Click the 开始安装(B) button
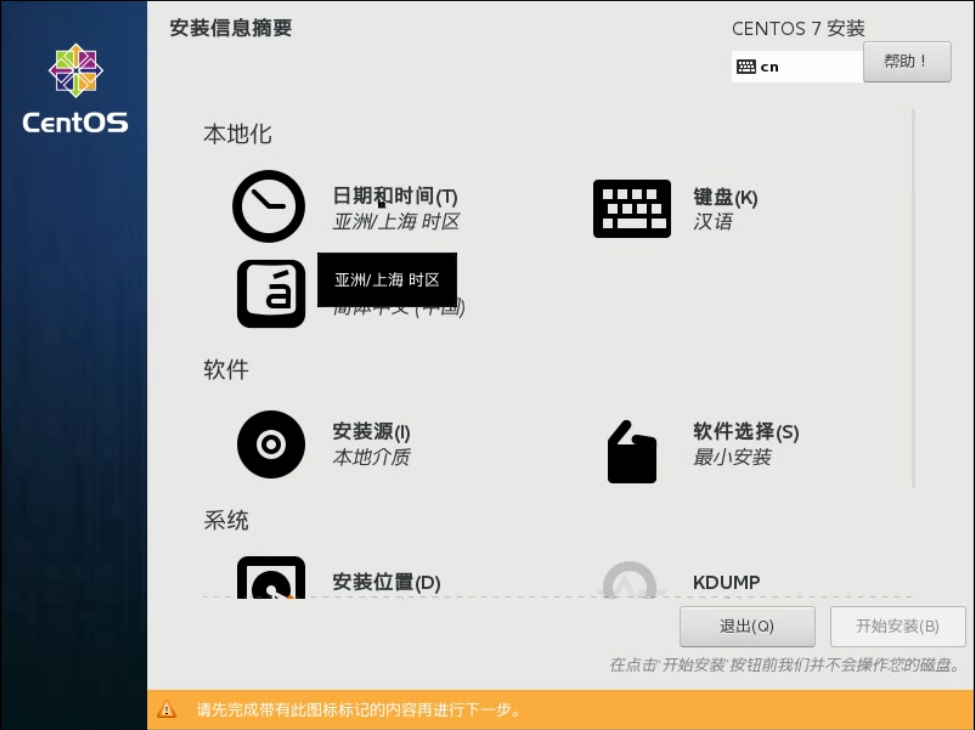Viewport: 975px width, 730px height. [x=897, y=627]
